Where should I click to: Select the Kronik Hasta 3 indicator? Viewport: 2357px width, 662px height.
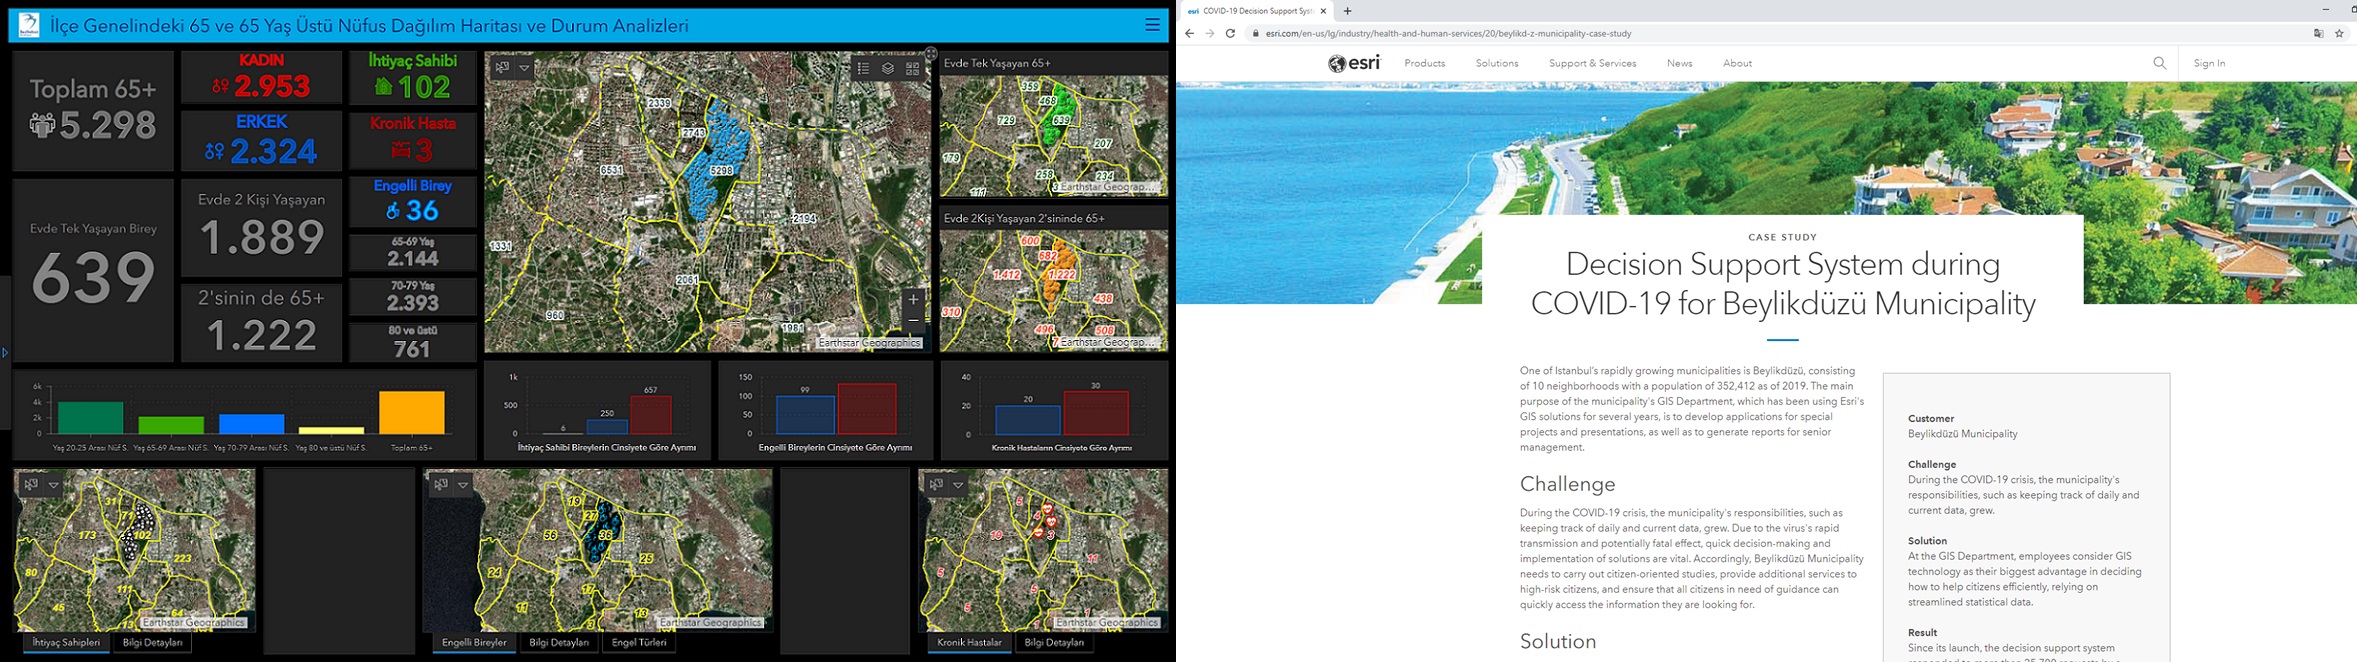[x=412, y=140]
